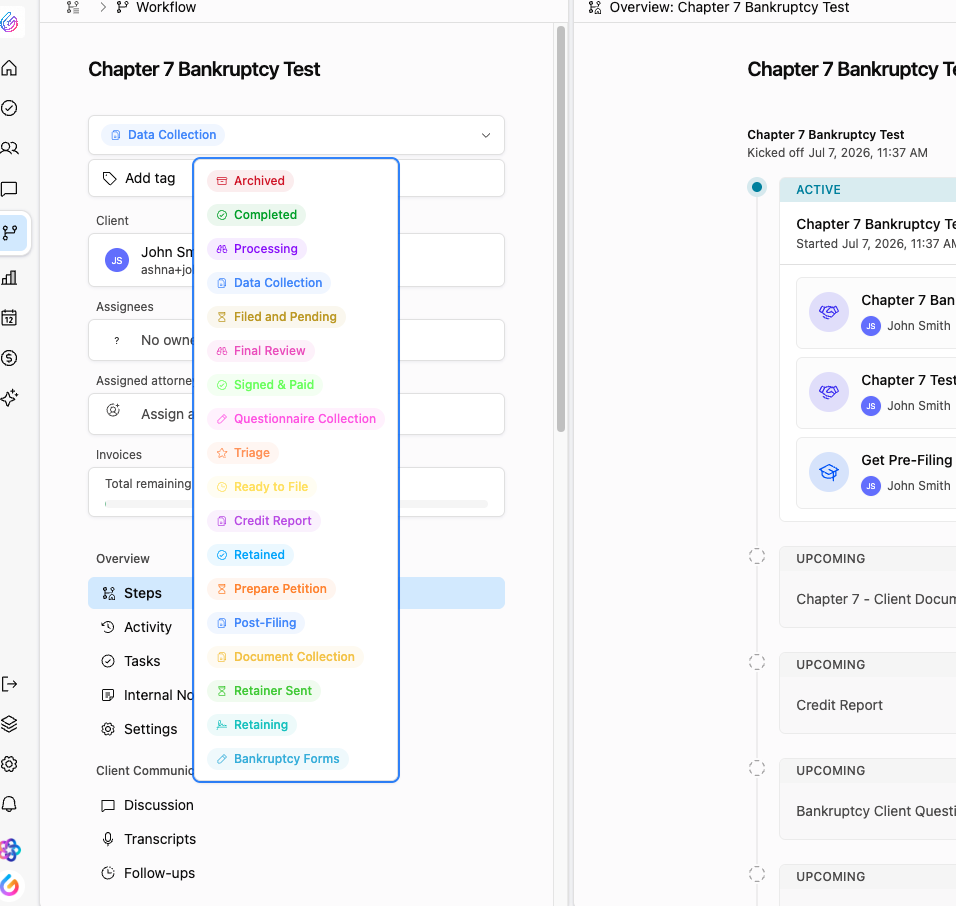Open the Home icon in the sidebar

pyautogui.click(x=9, y=68)
